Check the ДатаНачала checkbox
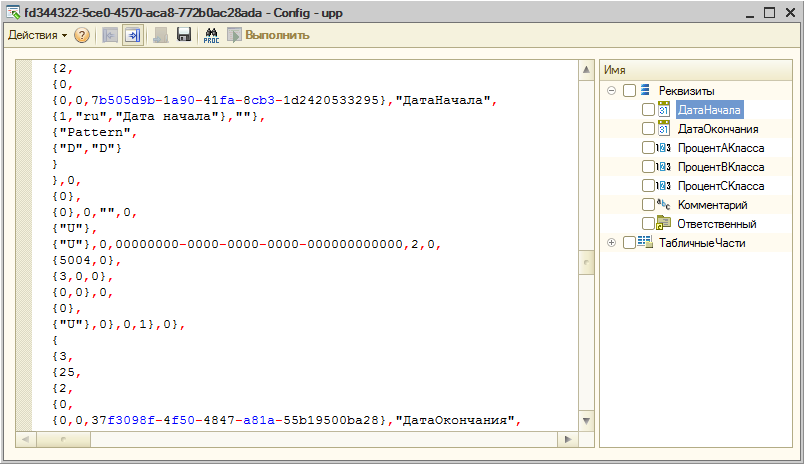Viewport: 804px width, 464px height. pos(648,110)
